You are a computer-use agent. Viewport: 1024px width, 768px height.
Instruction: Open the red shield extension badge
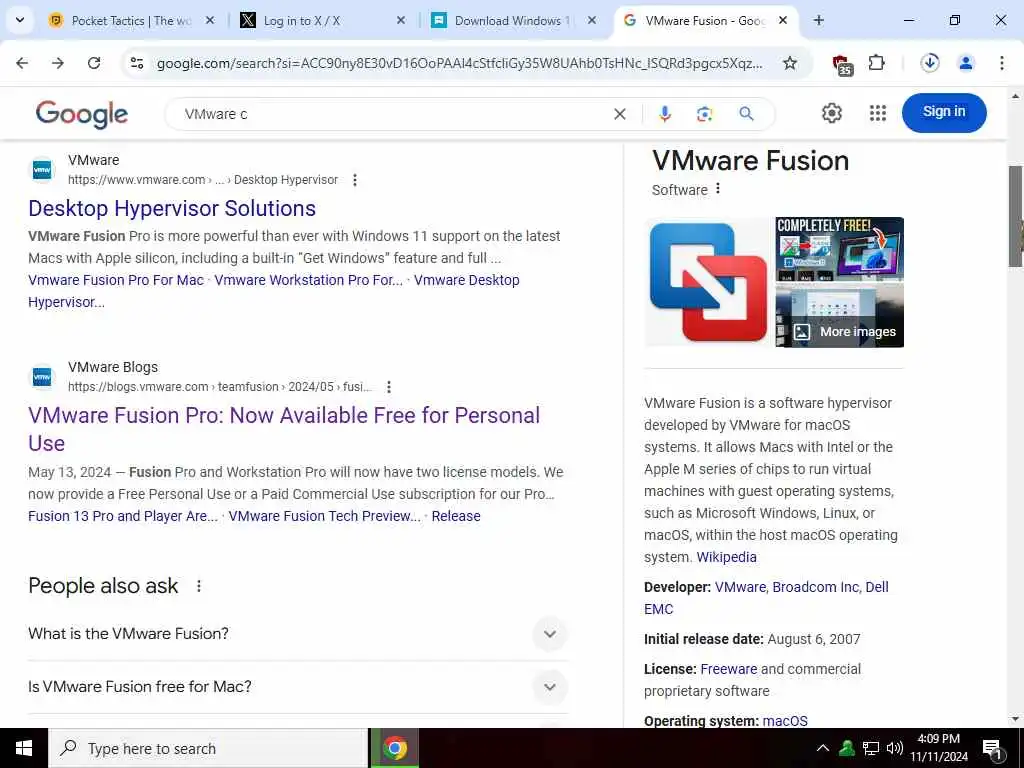(842, 64)
